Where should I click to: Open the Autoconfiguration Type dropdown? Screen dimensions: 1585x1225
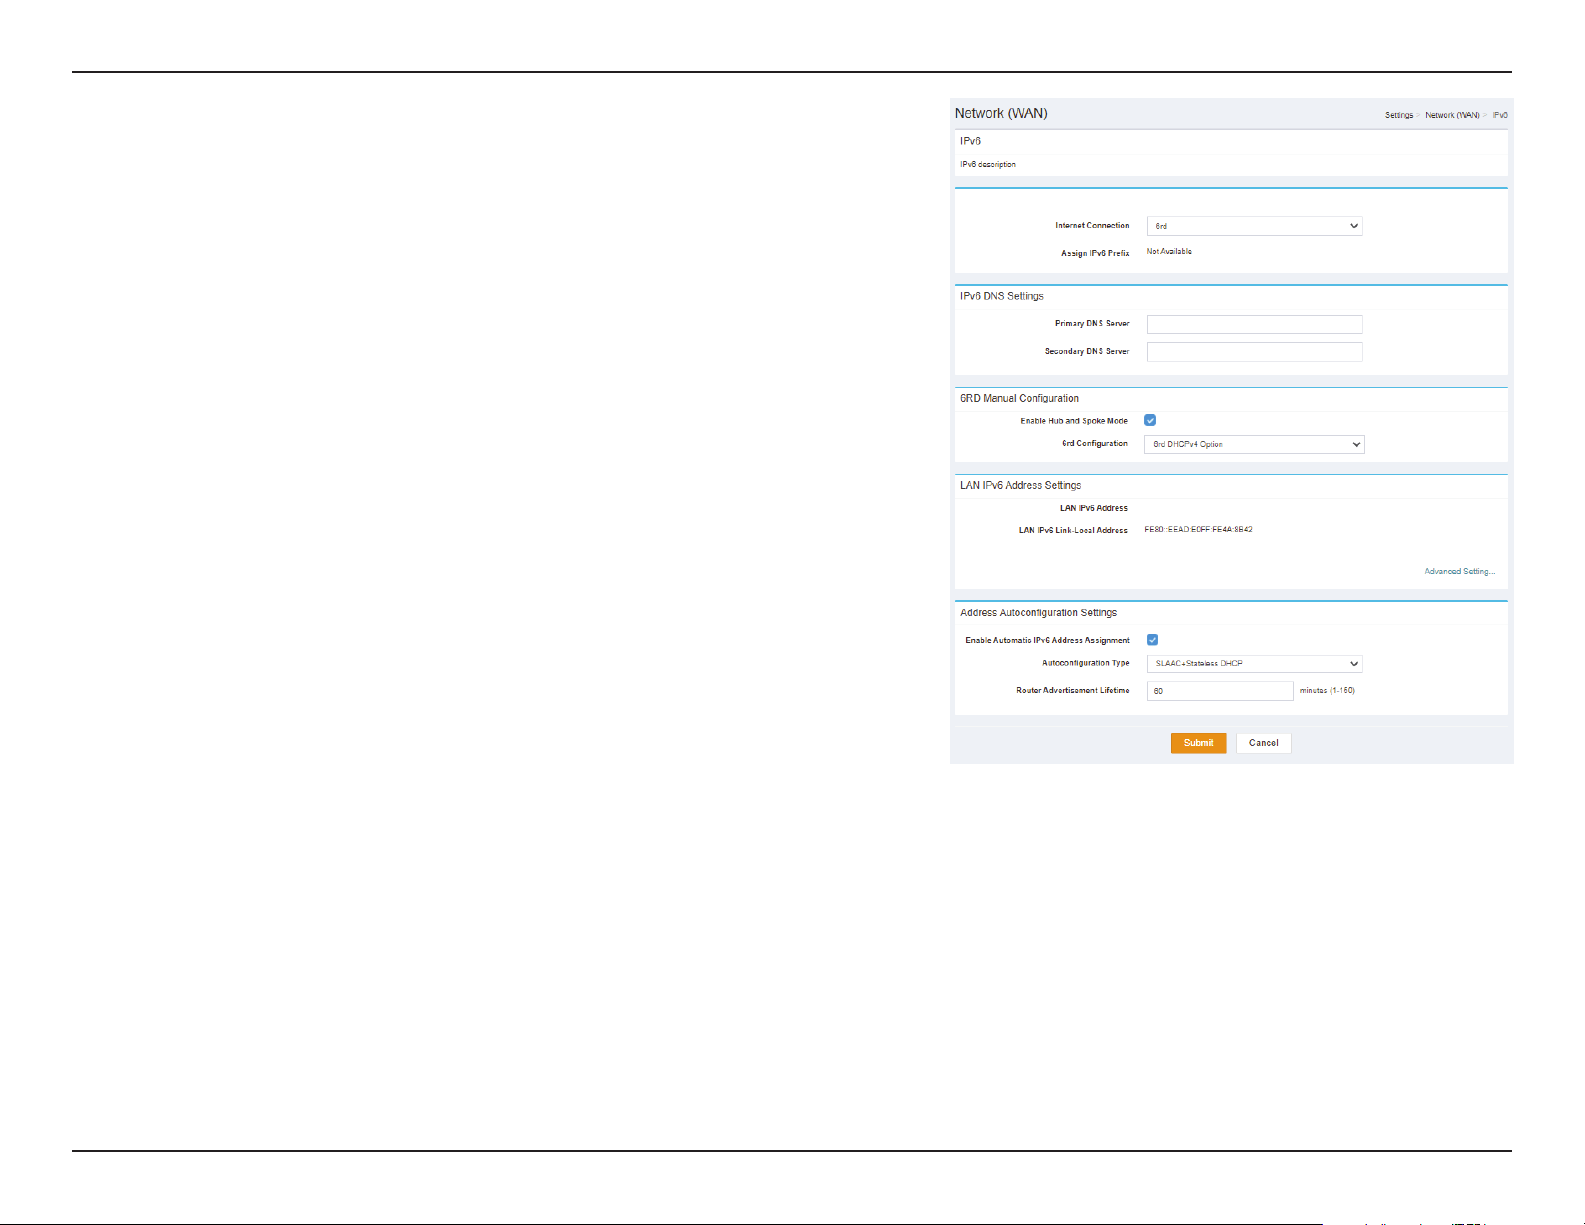tap(1254, 664)
